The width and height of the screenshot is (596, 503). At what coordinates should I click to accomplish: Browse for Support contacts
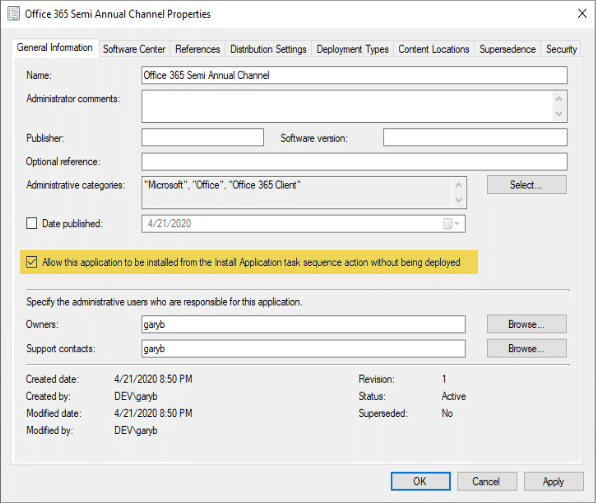pos(527,348)
